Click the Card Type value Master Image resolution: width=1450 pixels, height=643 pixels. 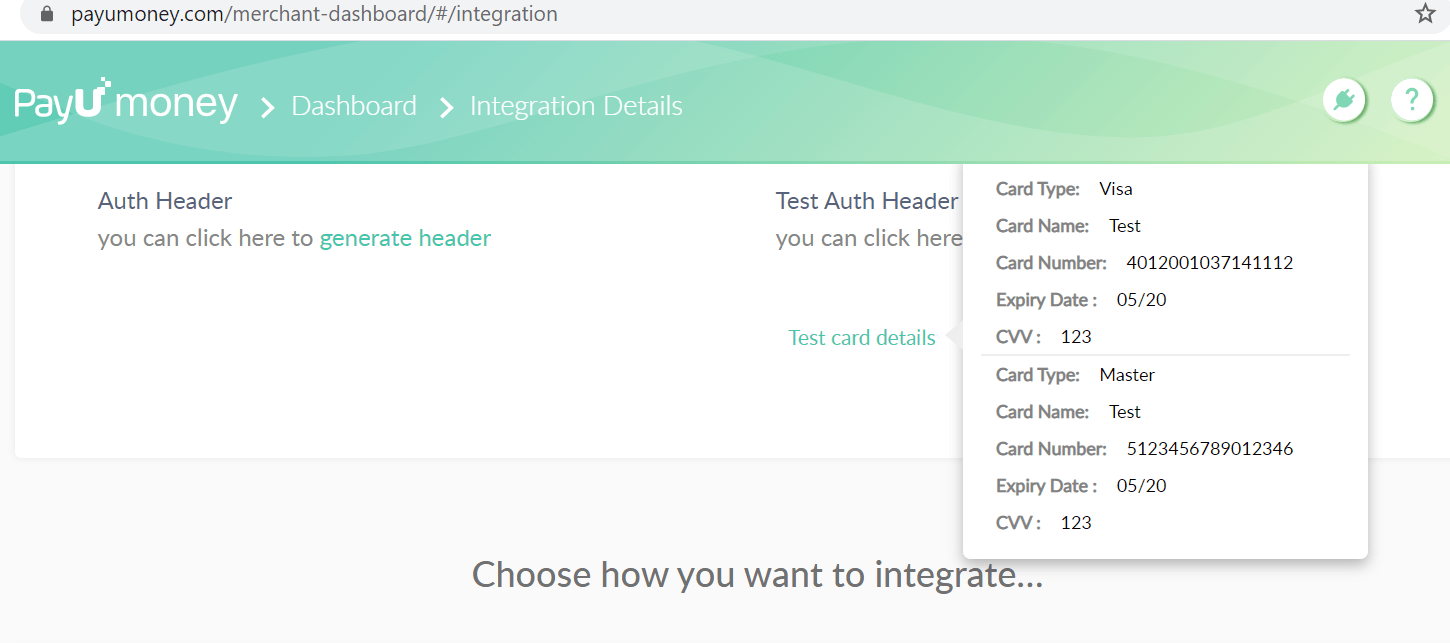click(x=1127, y=375)
